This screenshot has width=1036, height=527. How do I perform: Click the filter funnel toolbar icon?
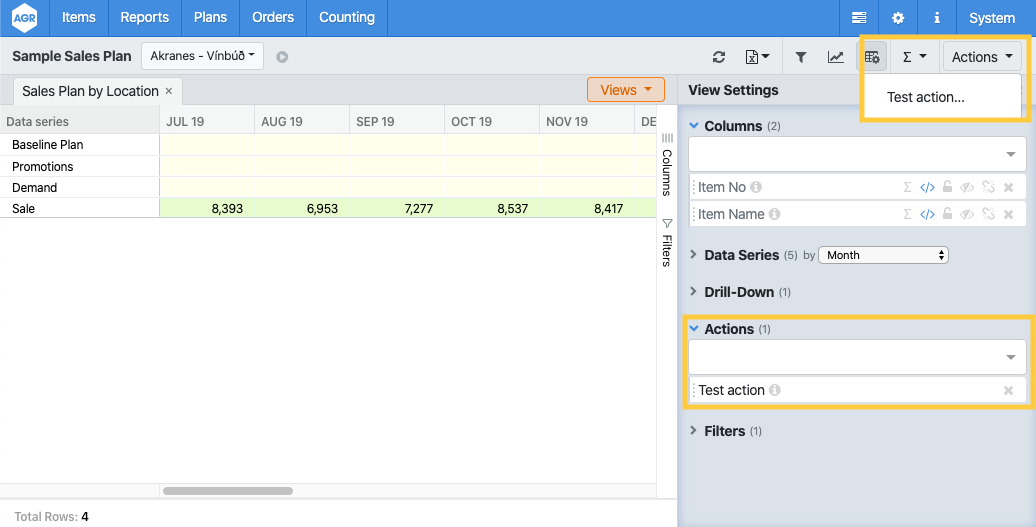[x=801, y=57]
